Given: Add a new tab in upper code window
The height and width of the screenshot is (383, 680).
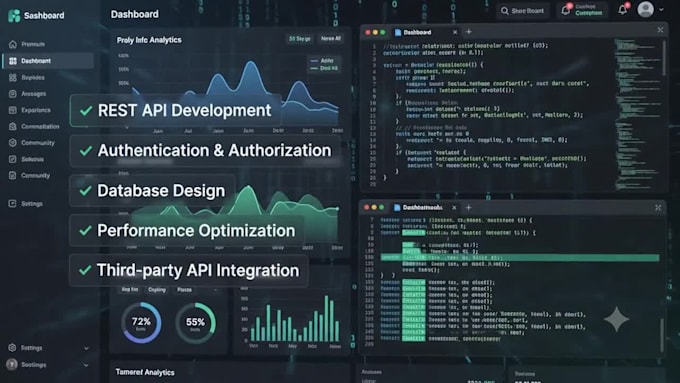Looking at the screenshot, I should click(x=469, y=32).
